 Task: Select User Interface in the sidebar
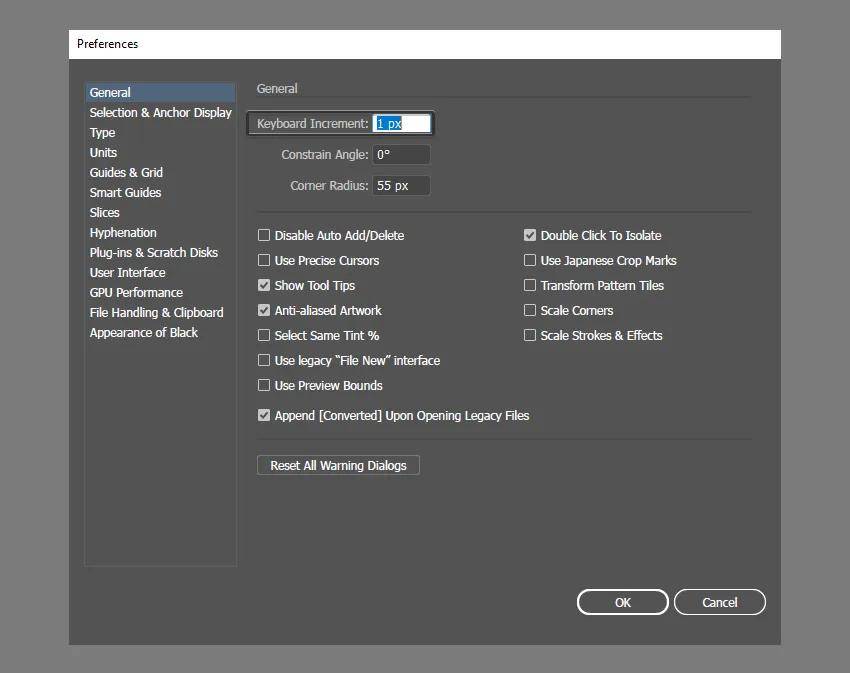(x=127, y=273)
